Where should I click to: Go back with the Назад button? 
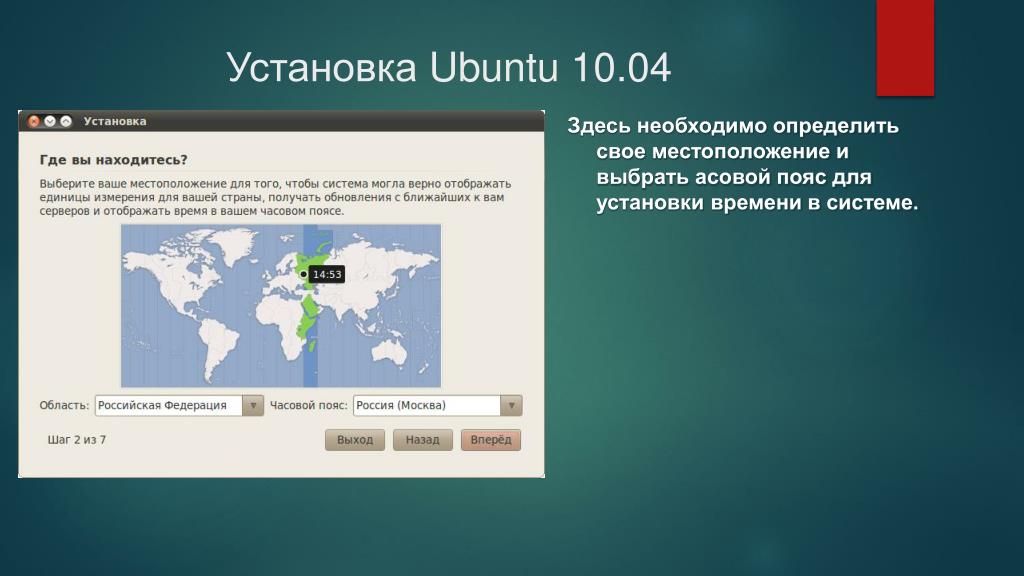pos(423,440)
